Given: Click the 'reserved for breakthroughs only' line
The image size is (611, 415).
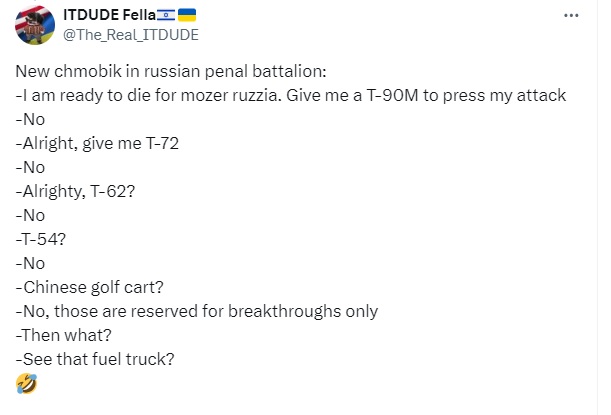Looking at the screenshot, I should pos(197,311).
